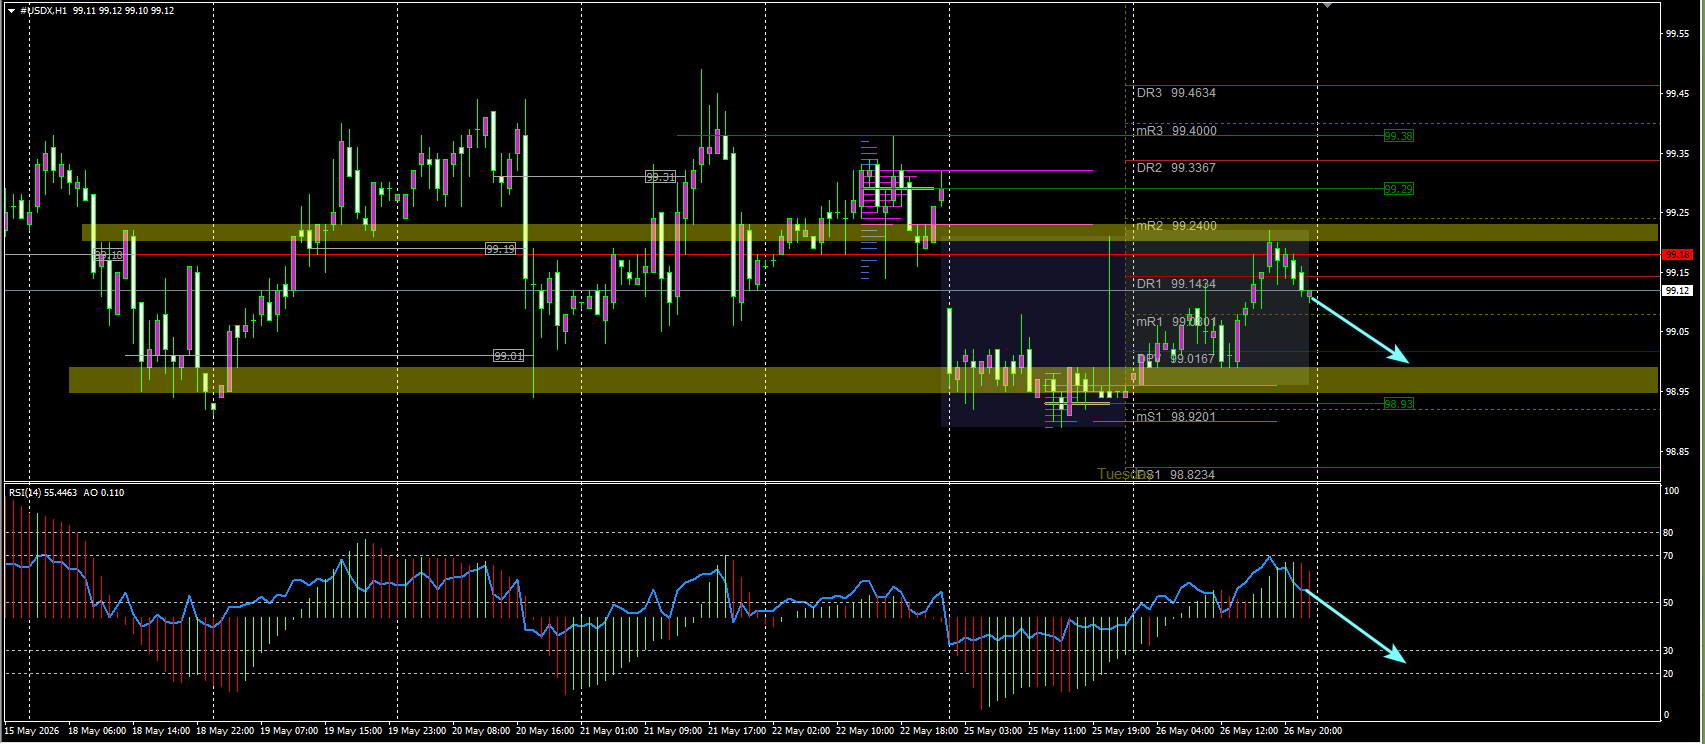Open the one-click trading arrow beside #USDX,H1

click(12, 10)
